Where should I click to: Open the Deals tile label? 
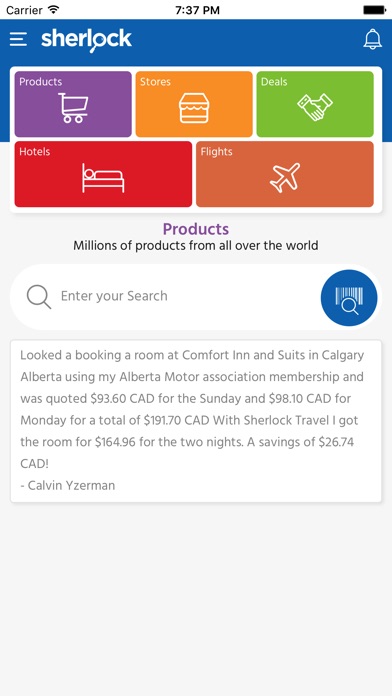(x=274, y=82)
